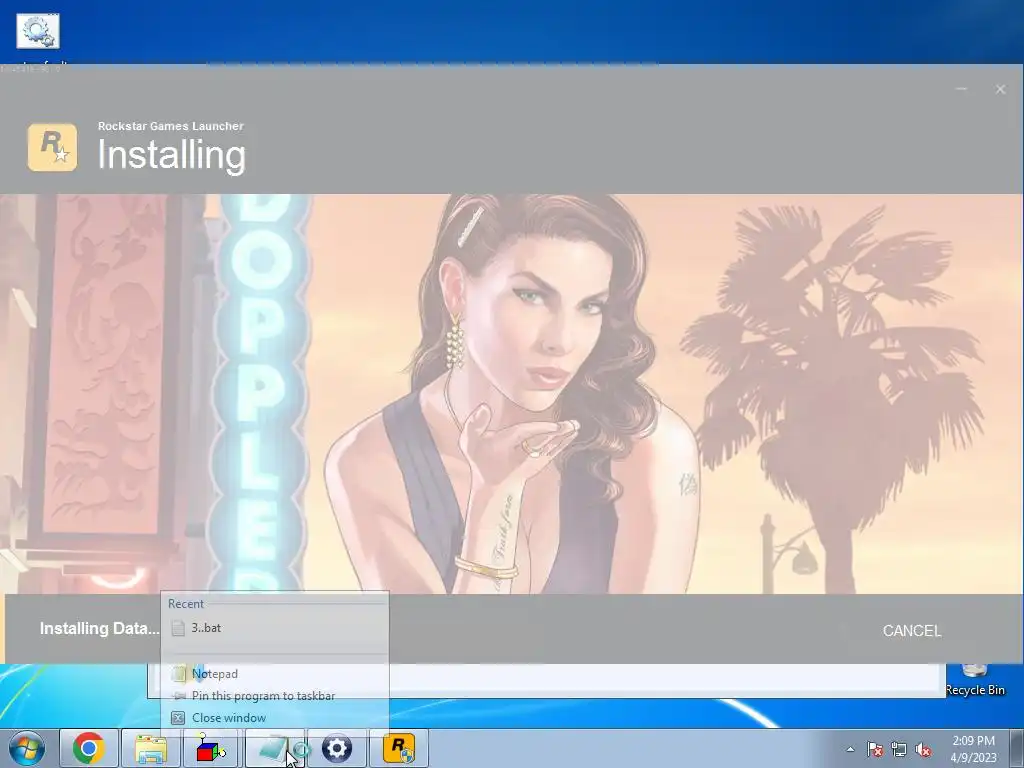
Task: Show hidden system tray icons
Action: [850, 749]
